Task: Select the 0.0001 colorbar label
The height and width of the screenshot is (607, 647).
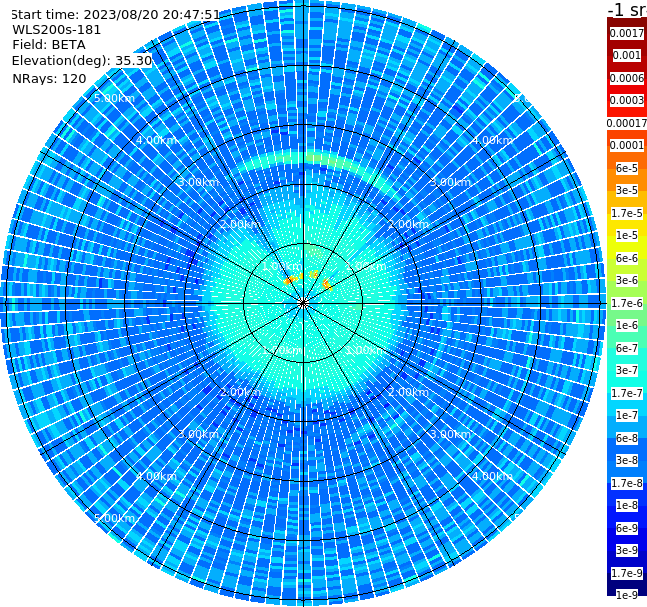Action: 627,145
